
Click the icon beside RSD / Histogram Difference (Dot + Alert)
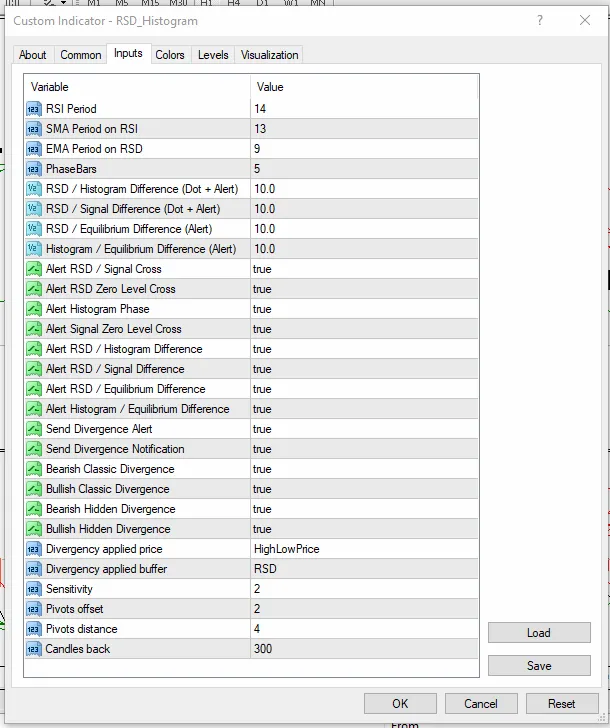pos(34,189)
